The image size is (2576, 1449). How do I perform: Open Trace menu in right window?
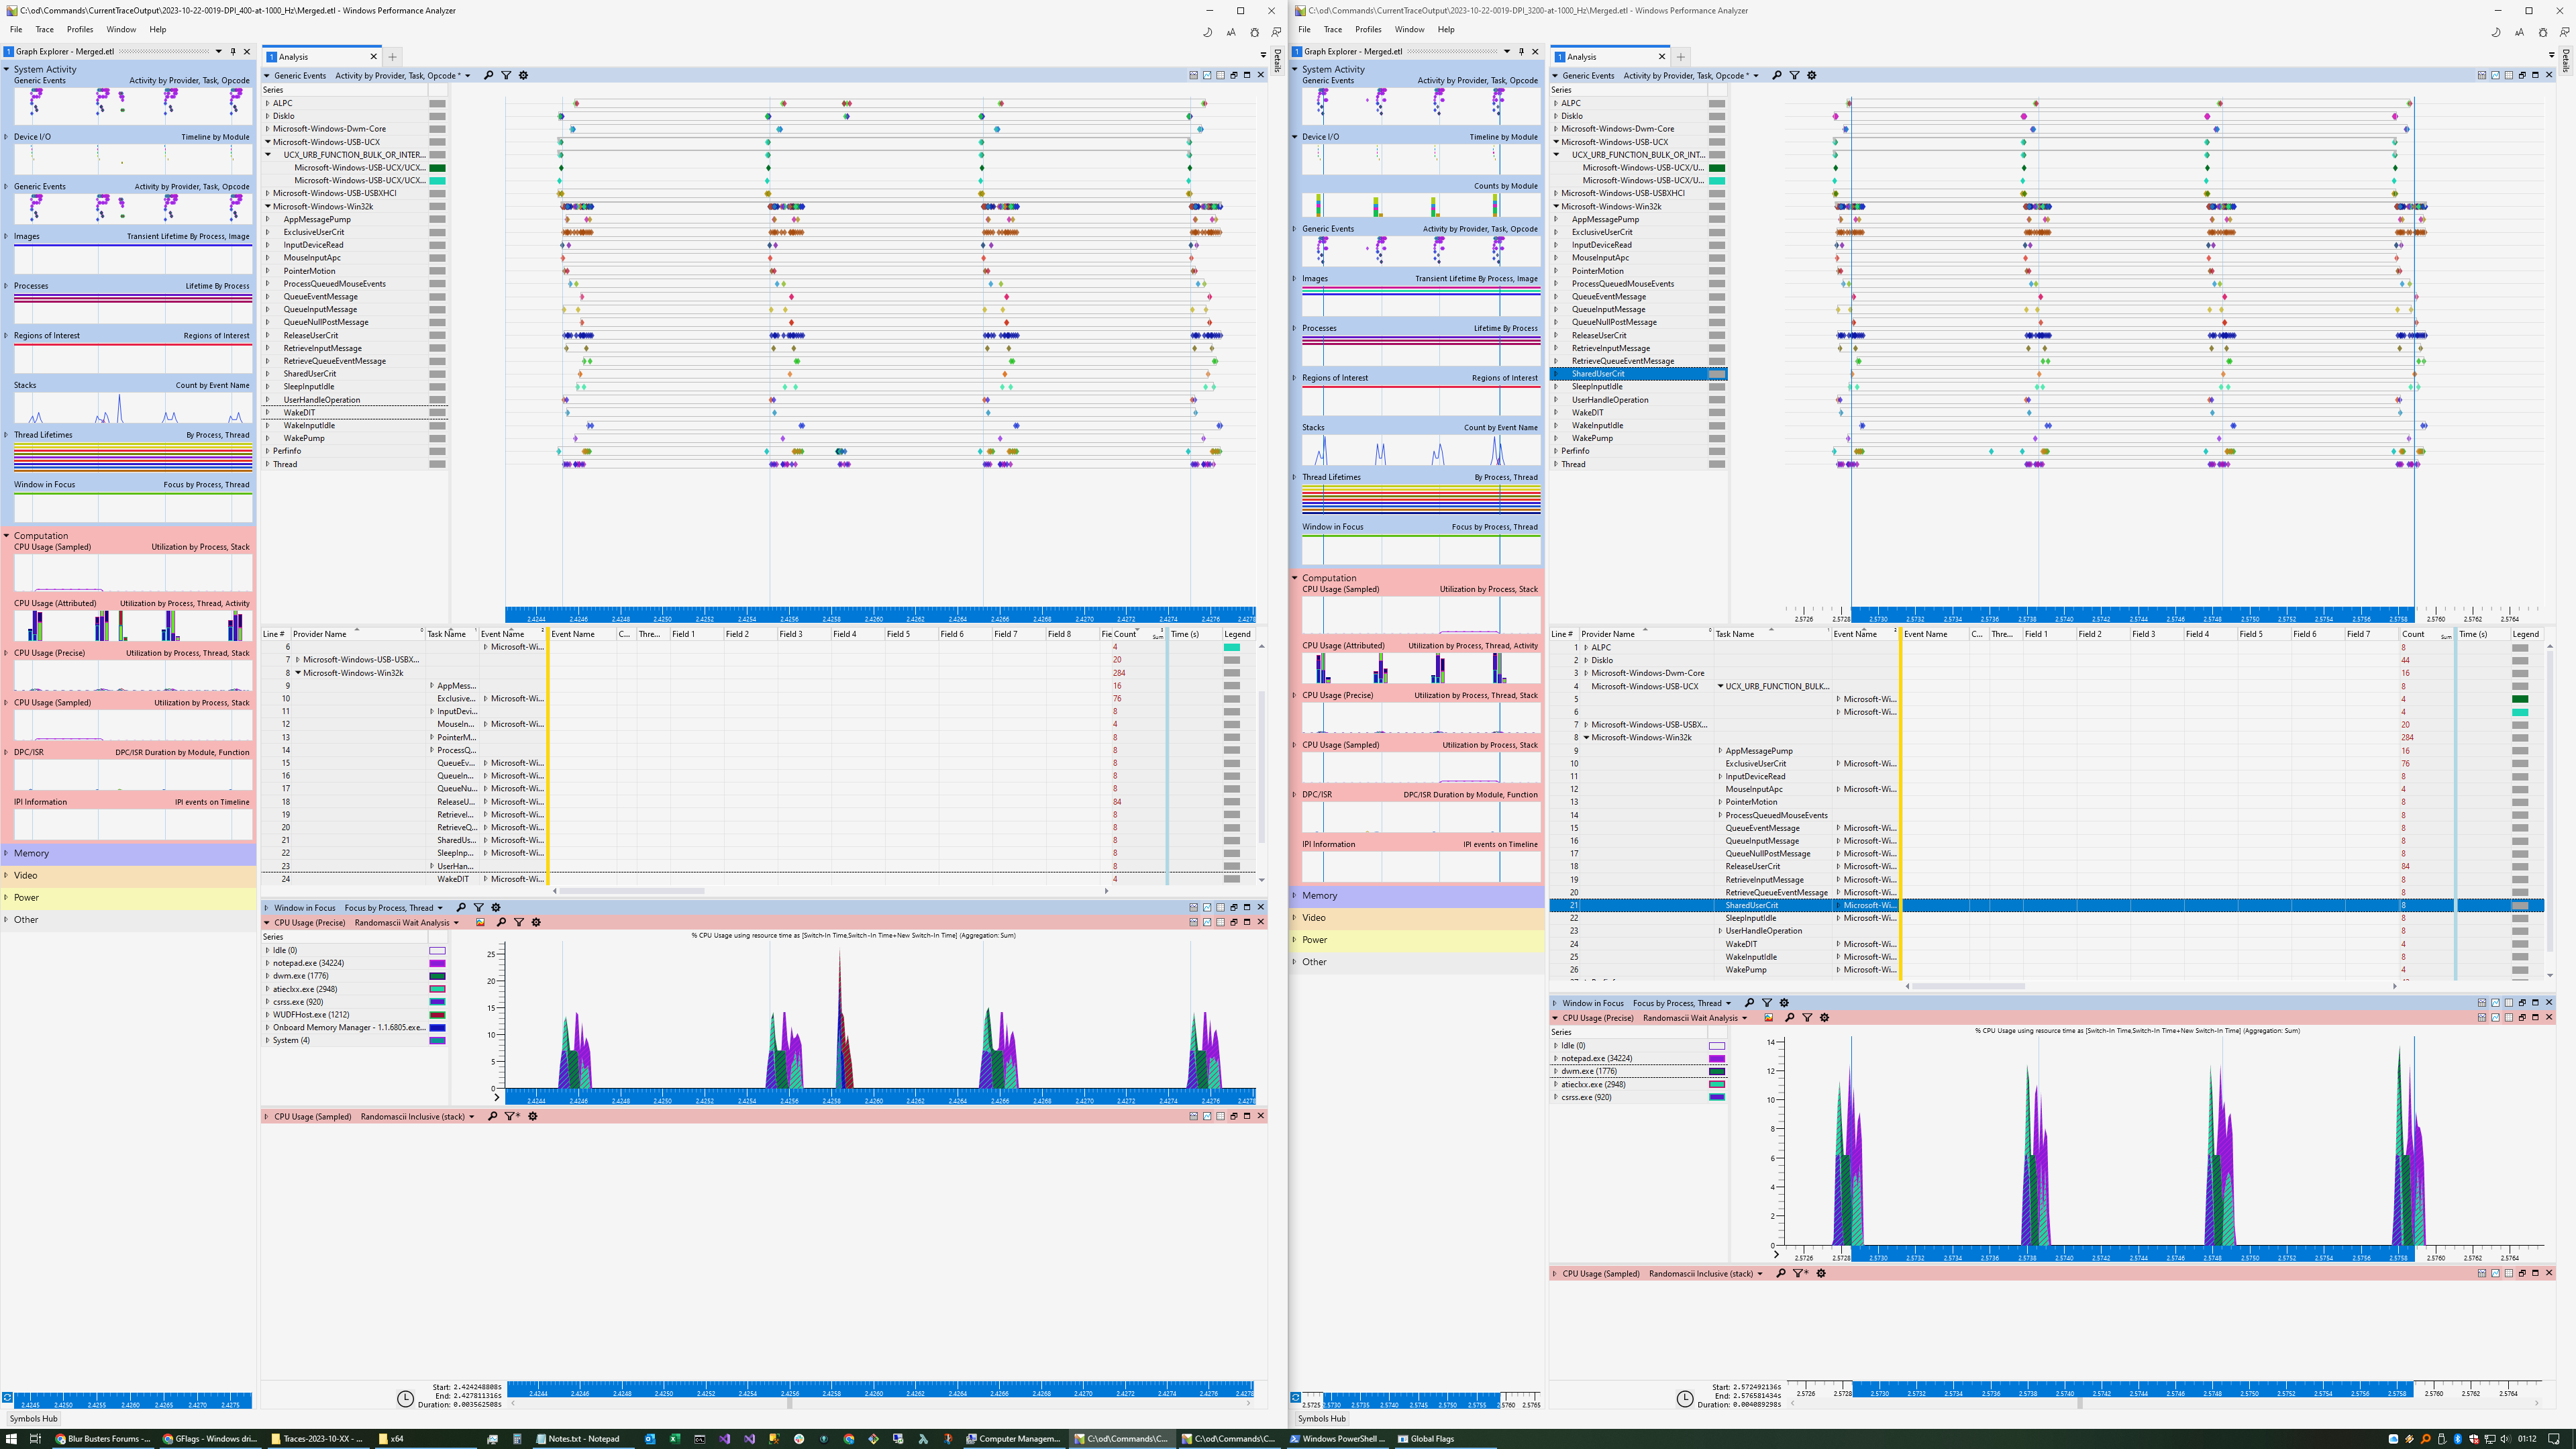coord(1333,29)
